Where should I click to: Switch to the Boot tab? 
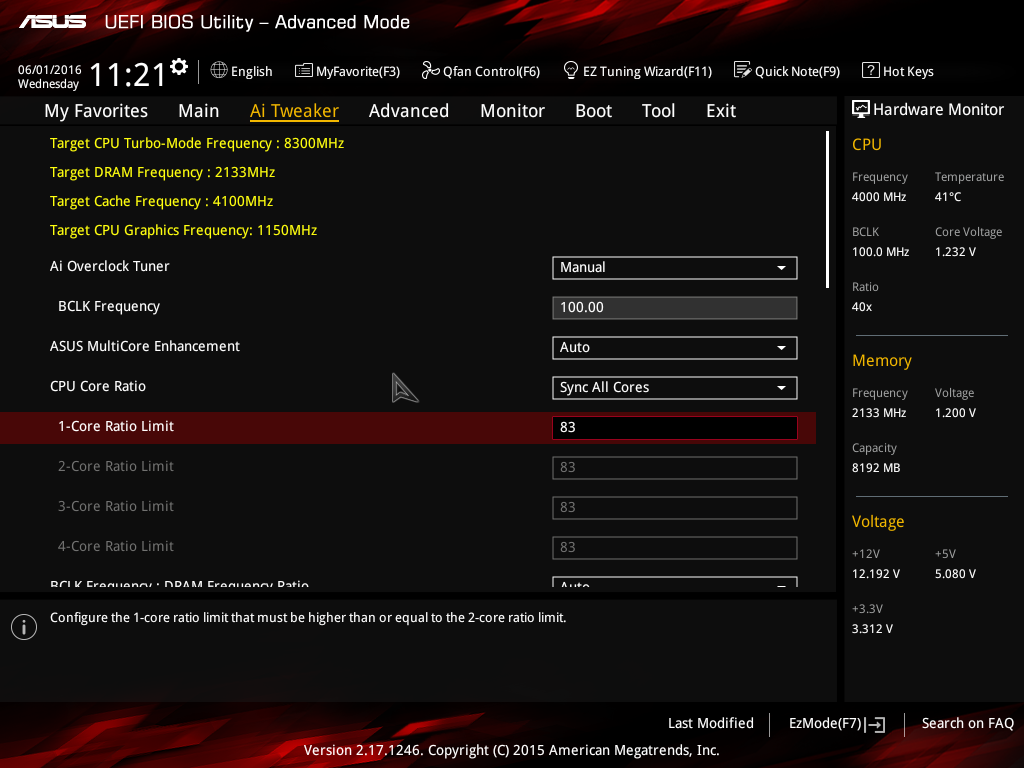pyautogui.click(x=594, y=111)
